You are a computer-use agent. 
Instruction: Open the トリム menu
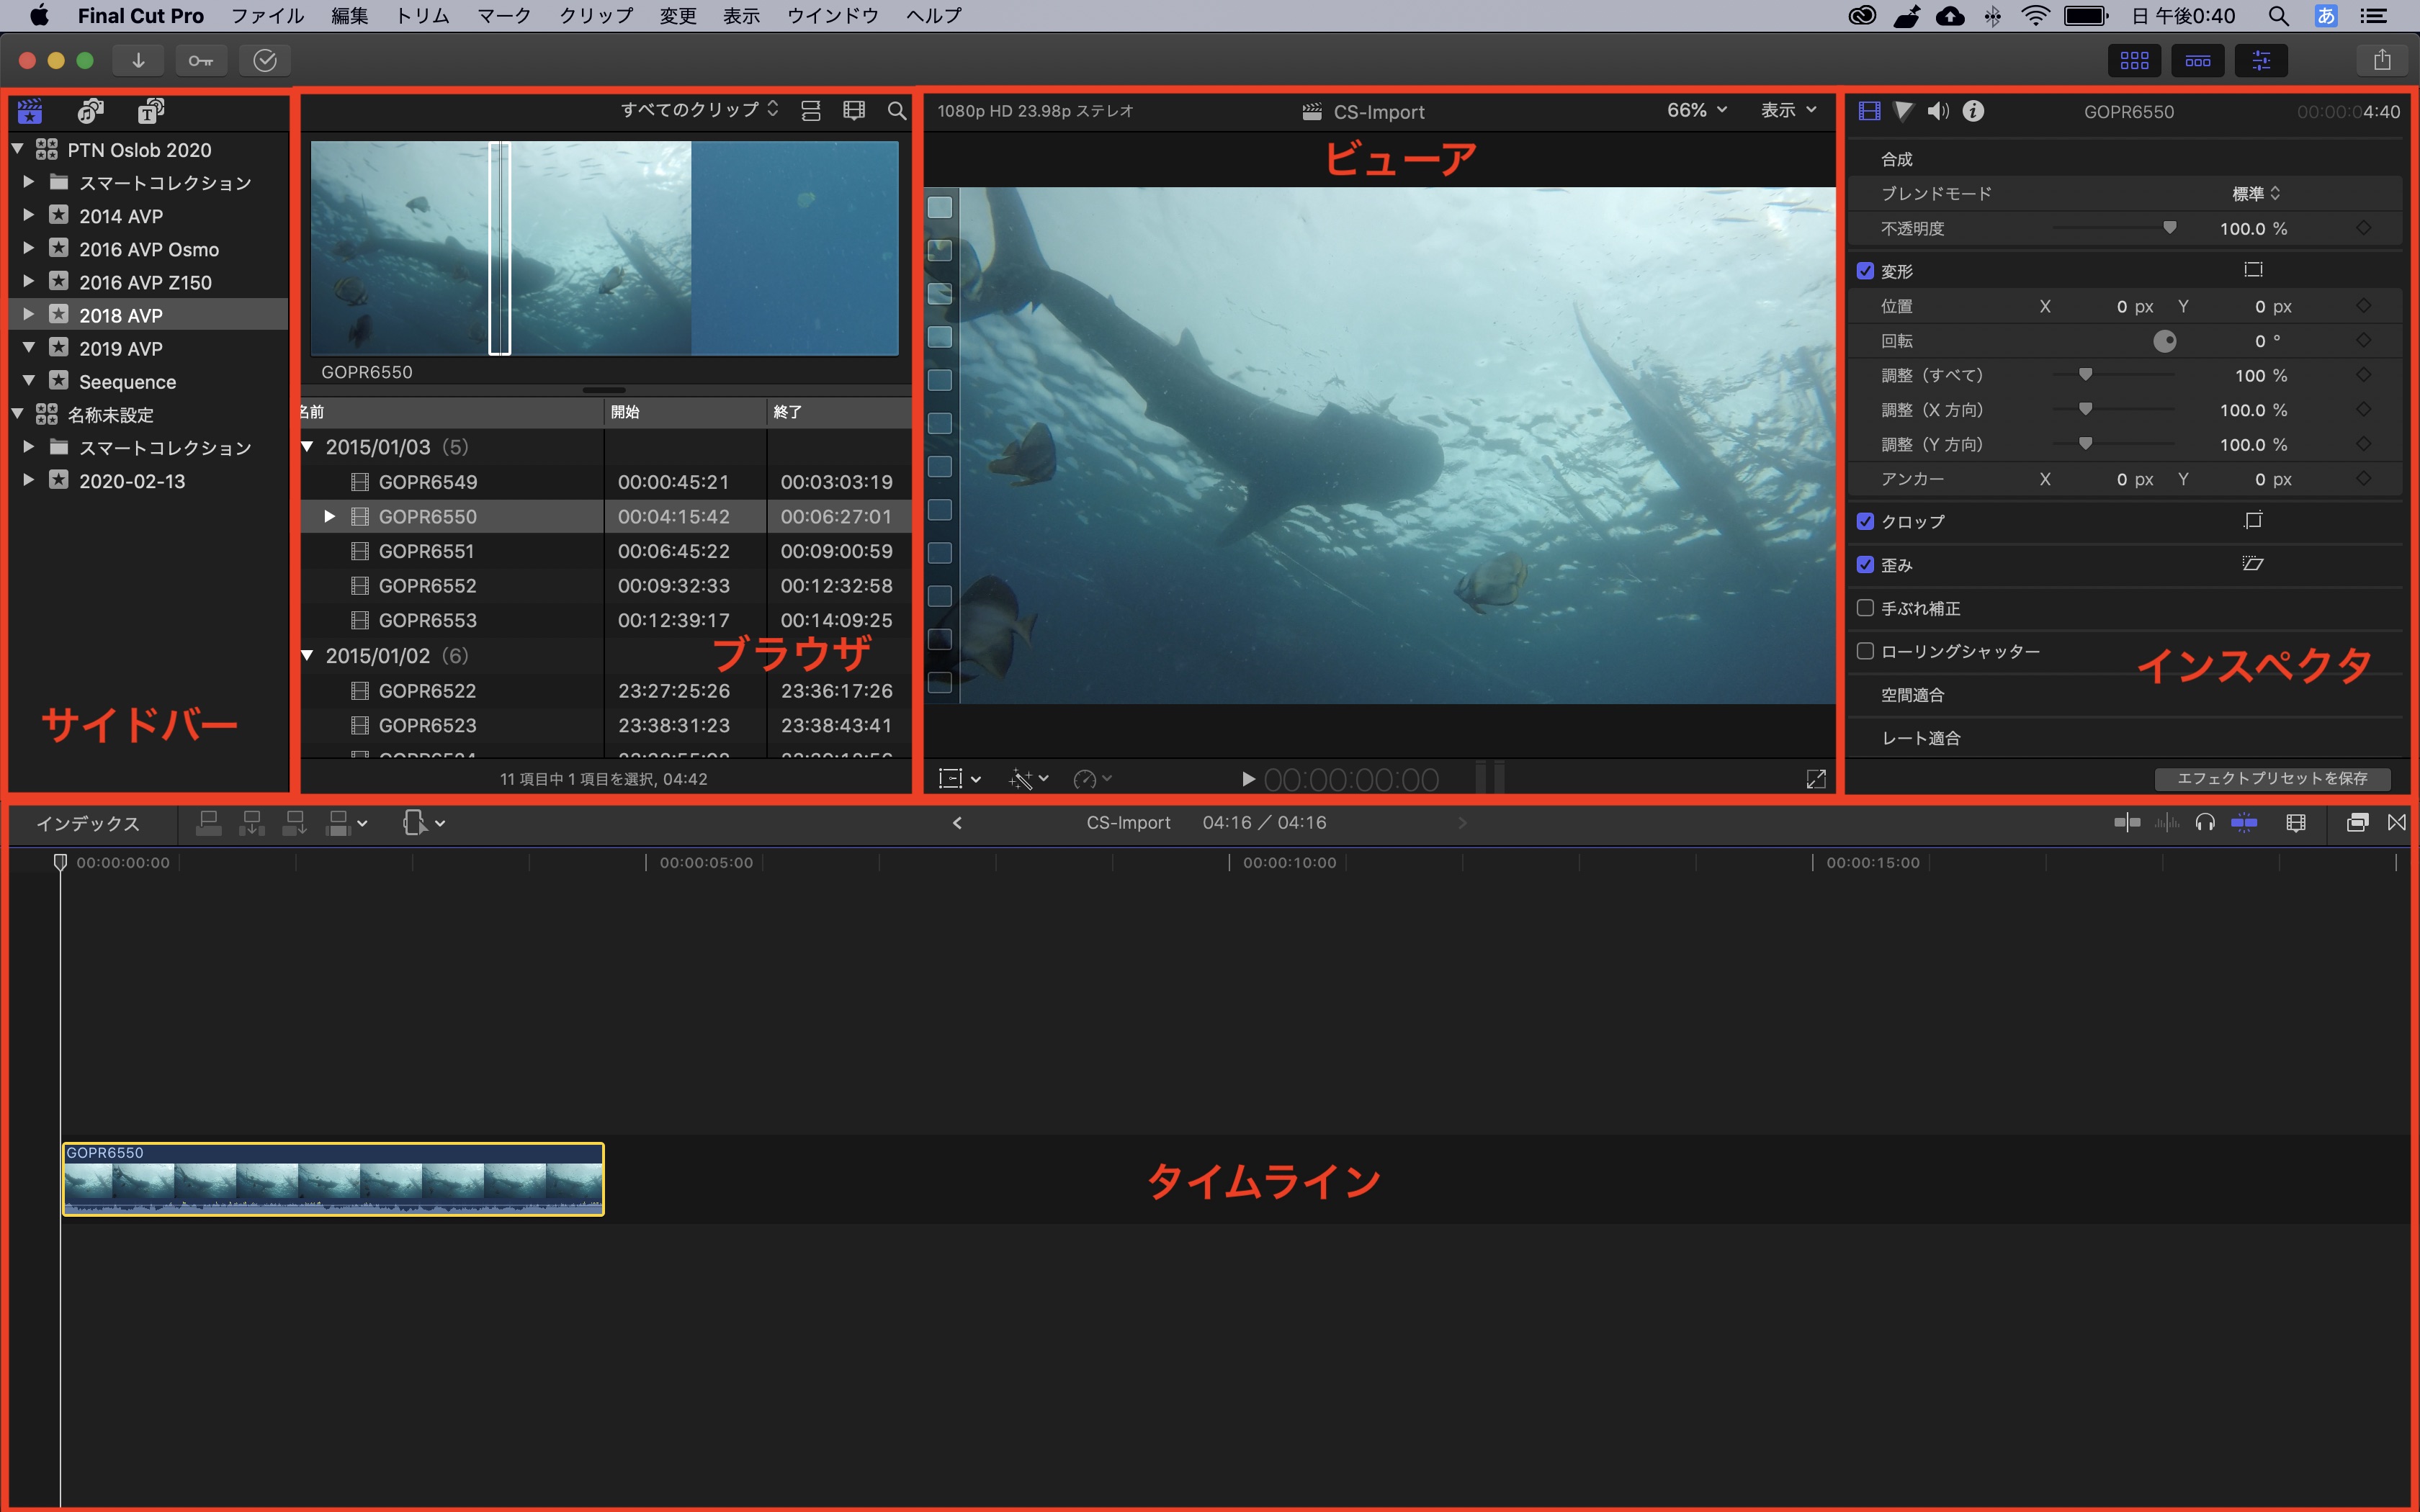(422, 16)
